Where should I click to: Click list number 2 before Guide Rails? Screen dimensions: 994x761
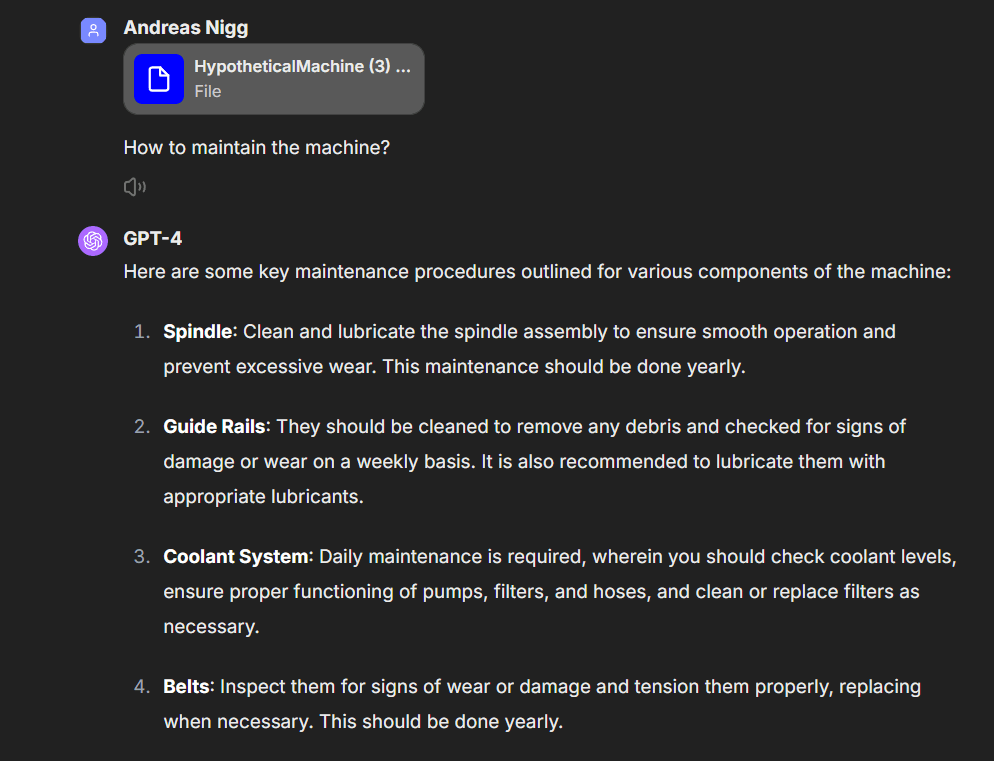click(142, 427)
